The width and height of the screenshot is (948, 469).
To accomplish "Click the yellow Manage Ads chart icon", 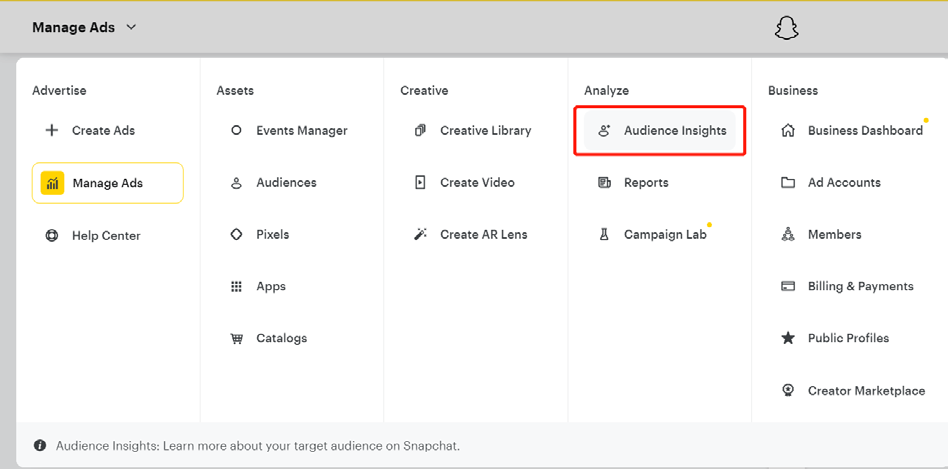I will pyautogui.click(x=53, y=183).
